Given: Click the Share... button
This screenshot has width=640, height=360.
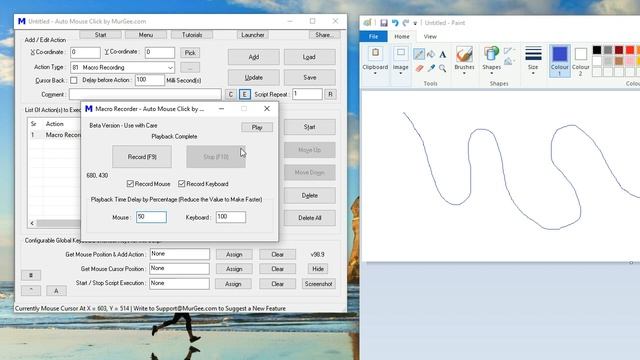Looking at the screenshot, I should coord(324,35).
